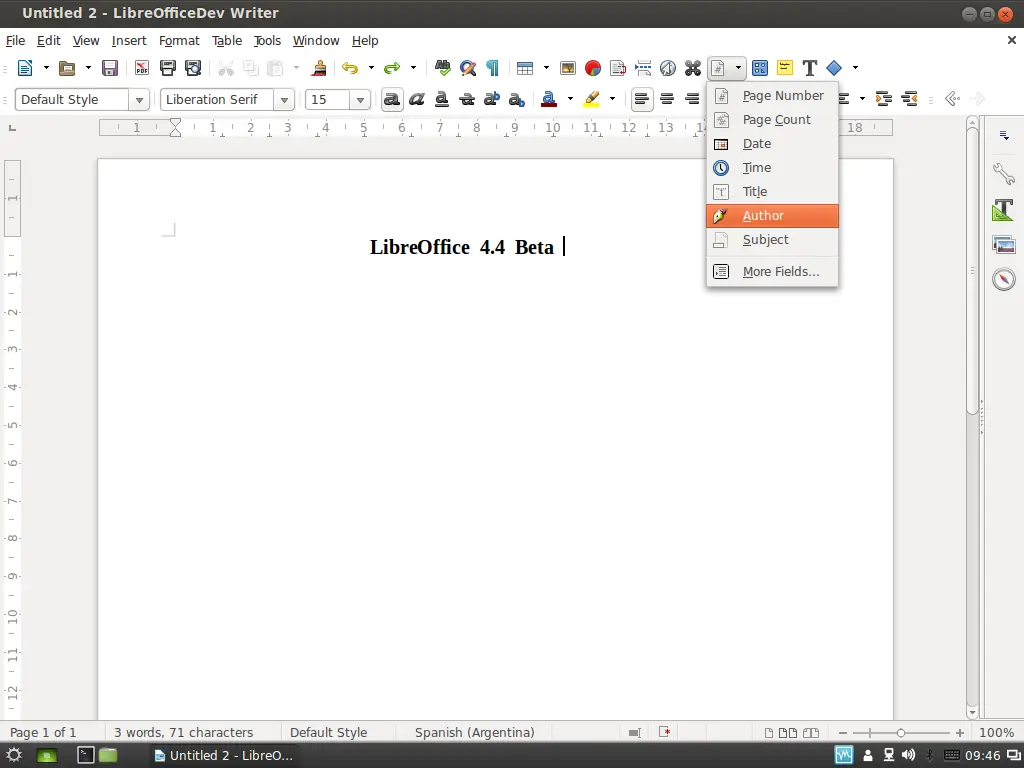Open sidebar Properties with the wrench icon

(1004, 173)
